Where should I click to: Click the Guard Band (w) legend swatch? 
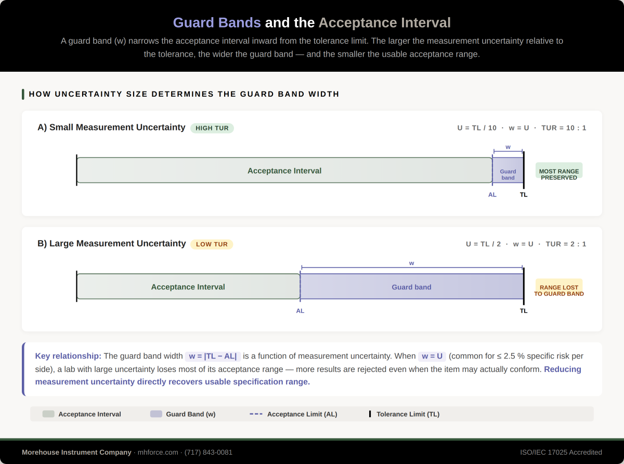[x=156, y=414]
